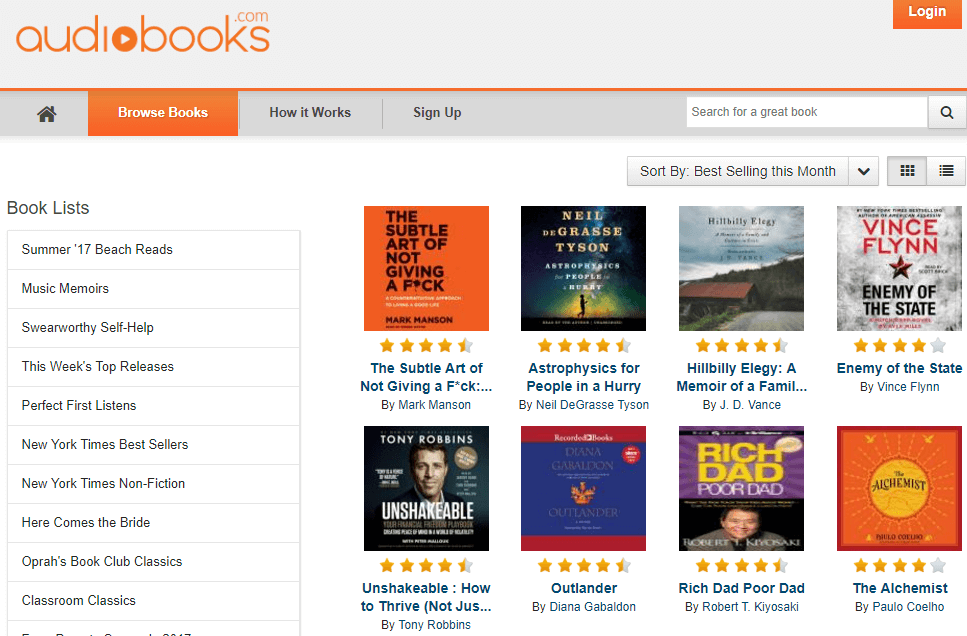Image resolution: width=967 pixels, height=636 pixels.
Task: Click star rating under The Alchemist
Action: 899,565
